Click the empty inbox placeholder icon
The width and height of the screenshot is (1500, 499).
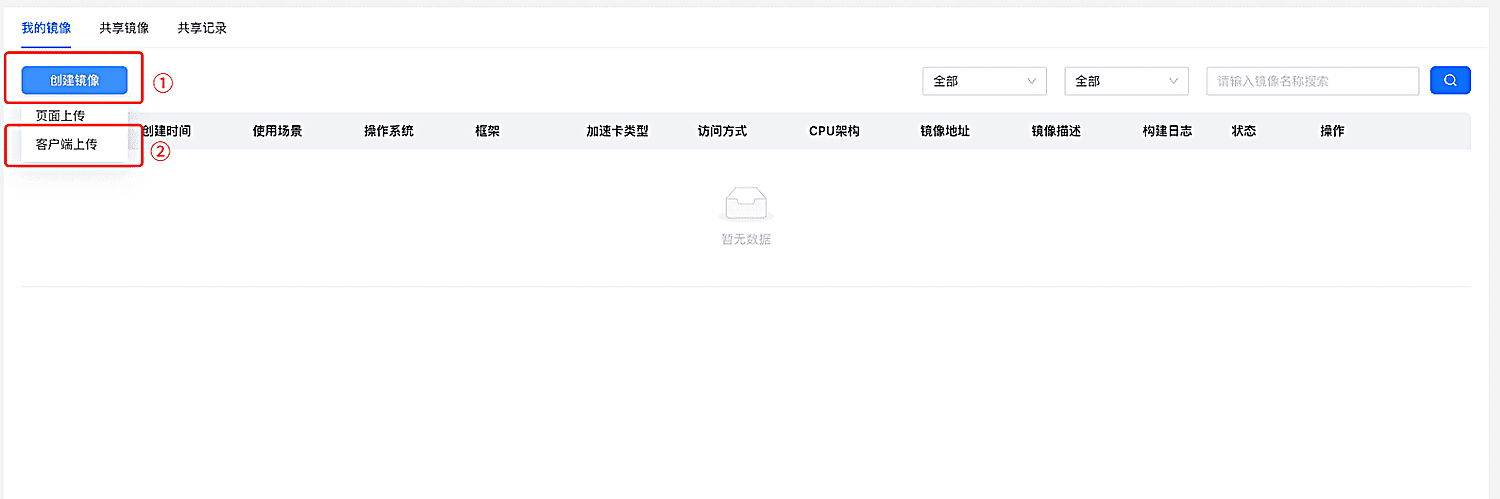pos(745,204)
